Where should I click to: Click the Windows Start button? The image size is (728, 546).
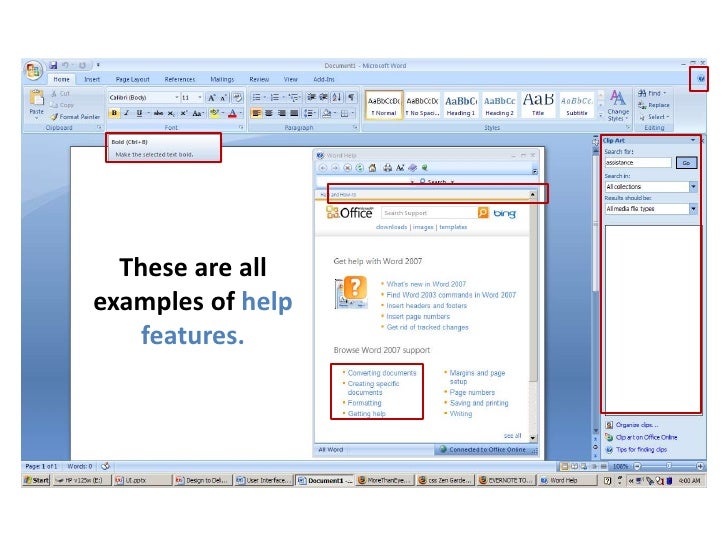pyautogui.click(x=36, y=480)
